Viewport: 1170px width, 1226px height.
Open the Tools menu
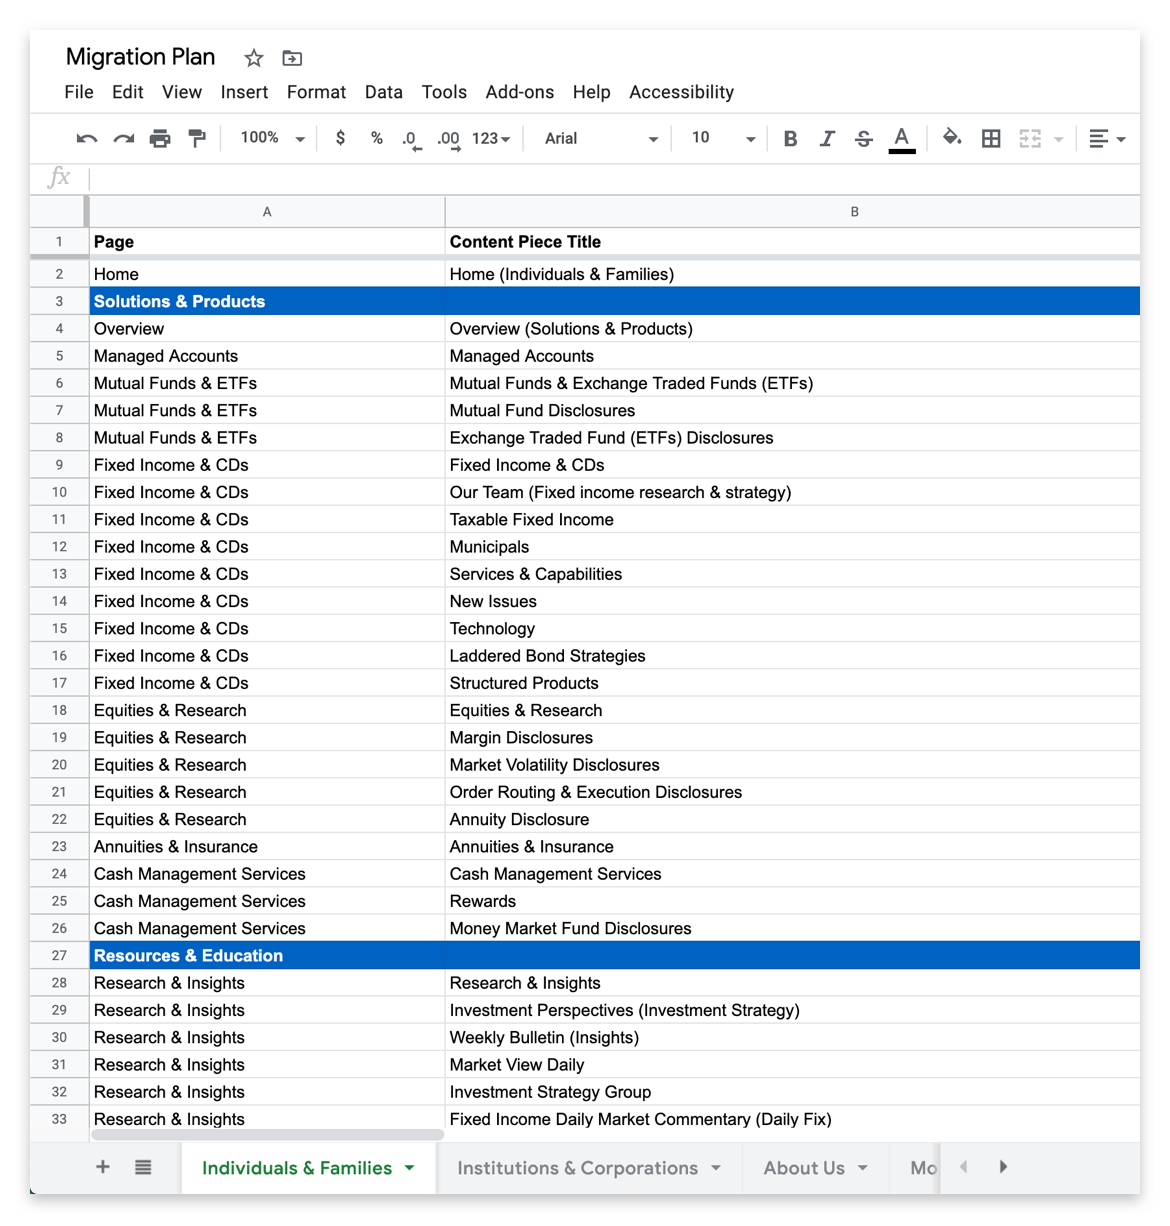(x=444, y=92)
